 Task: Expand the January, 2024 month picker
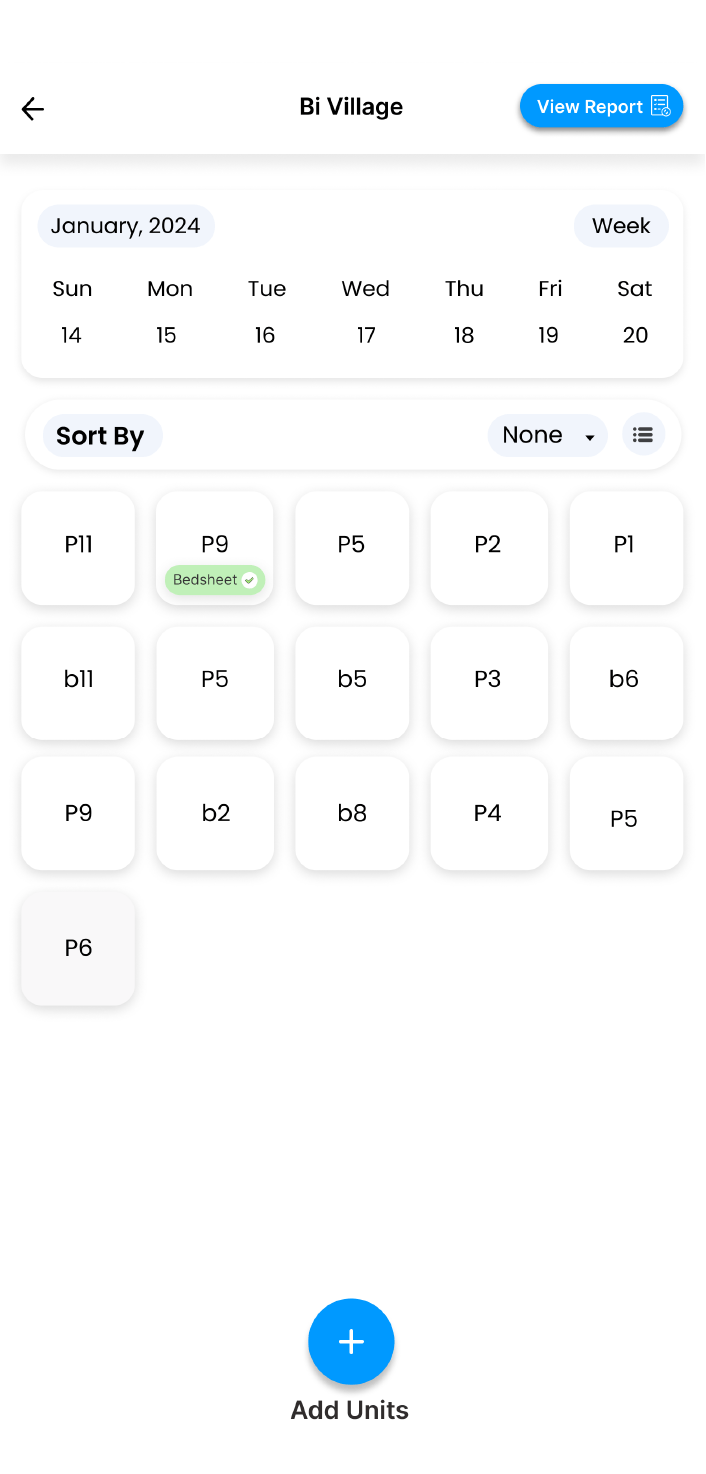(126, 226)
